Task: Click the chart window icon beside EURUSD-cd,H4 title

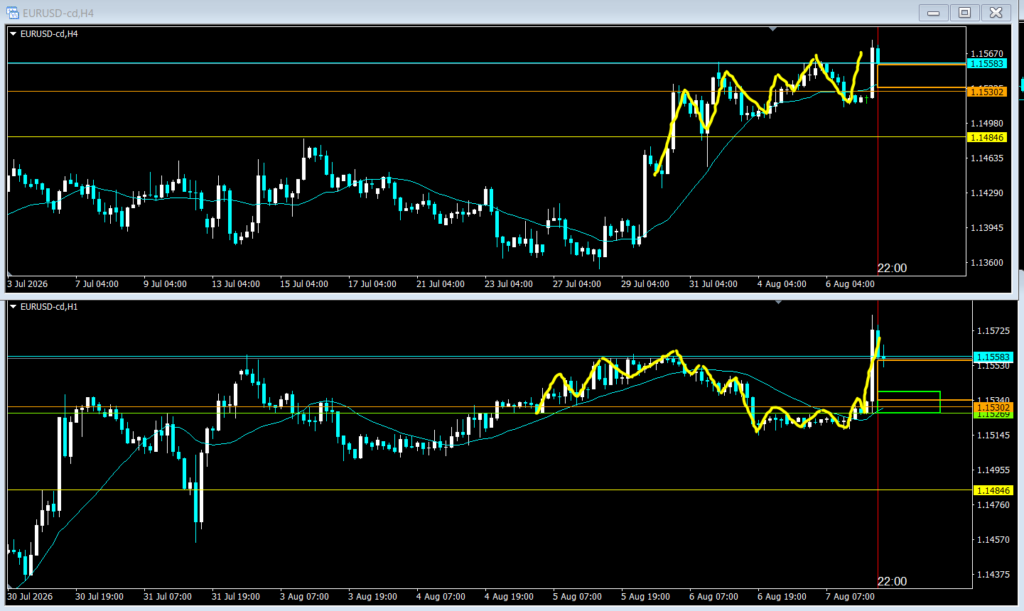Action: tap(12, 12)
